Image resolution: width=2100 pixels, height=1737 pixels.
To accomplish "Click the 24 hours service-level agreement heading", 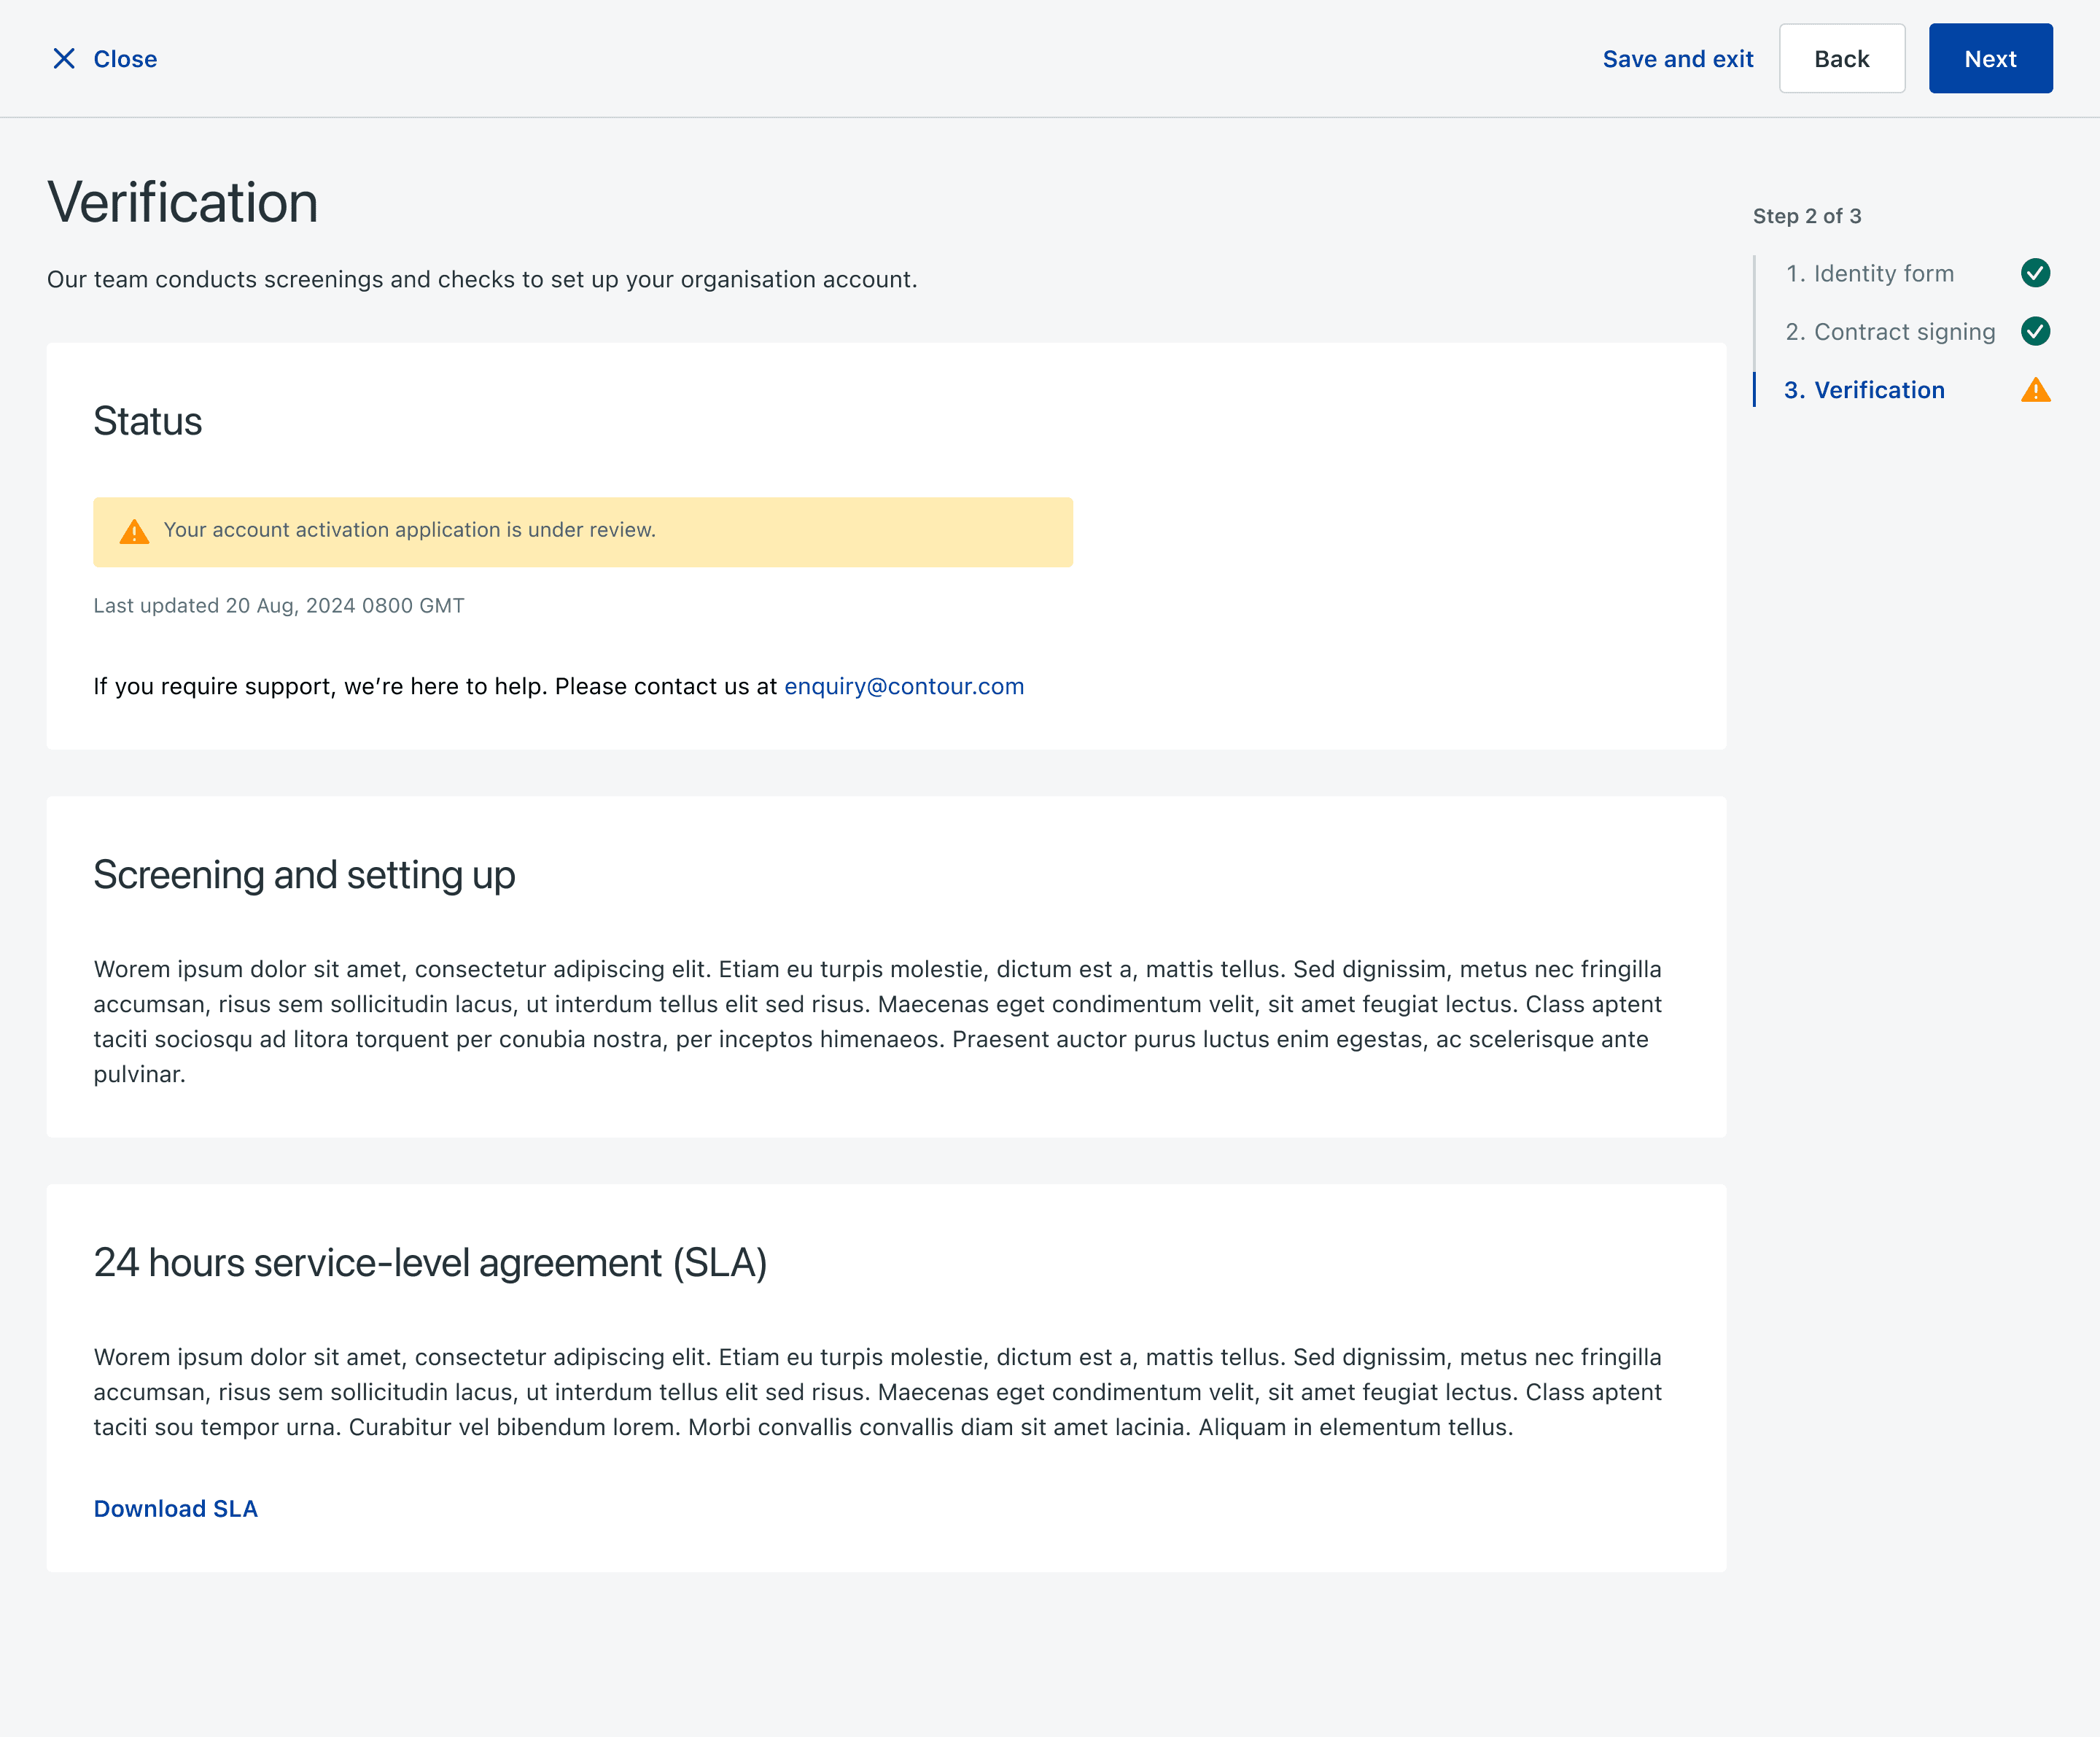I will (430, 1263).
